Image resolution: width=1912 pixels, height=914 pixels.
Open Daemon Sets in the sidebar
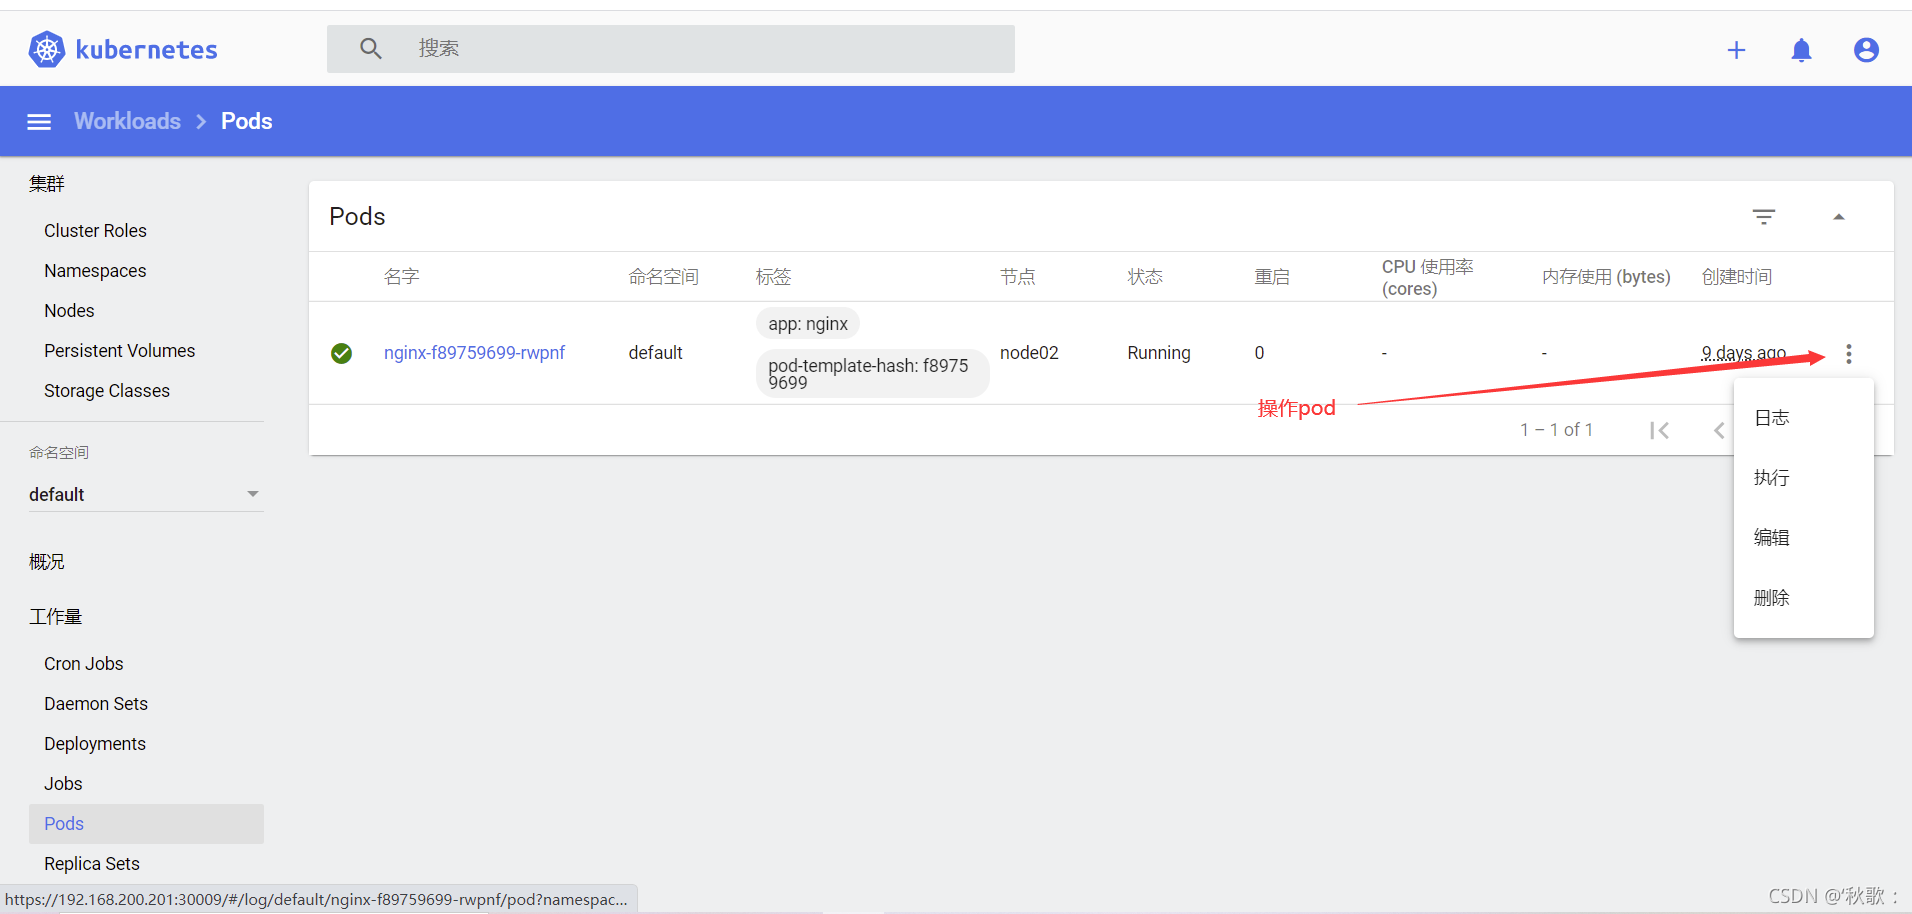[x=96, y=704]
